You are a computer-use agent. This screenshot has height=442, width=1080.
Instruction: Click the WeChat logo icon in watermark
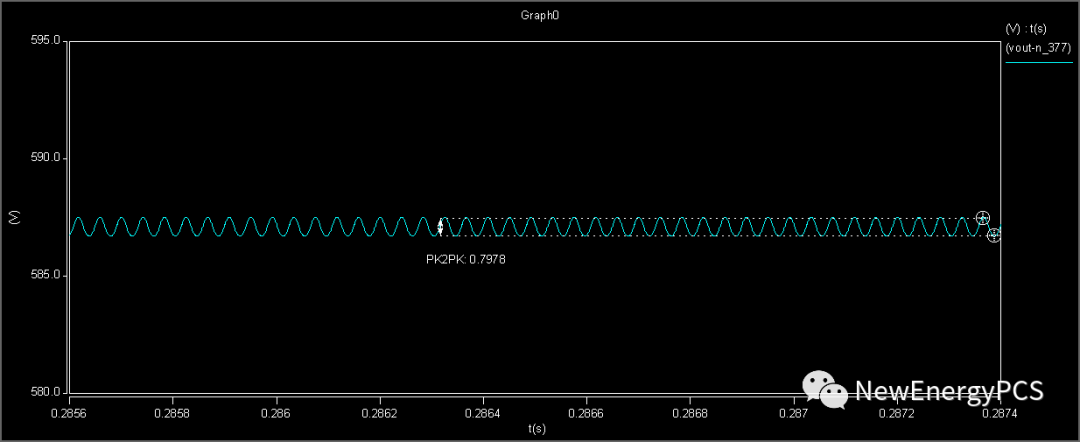point(824,390)
